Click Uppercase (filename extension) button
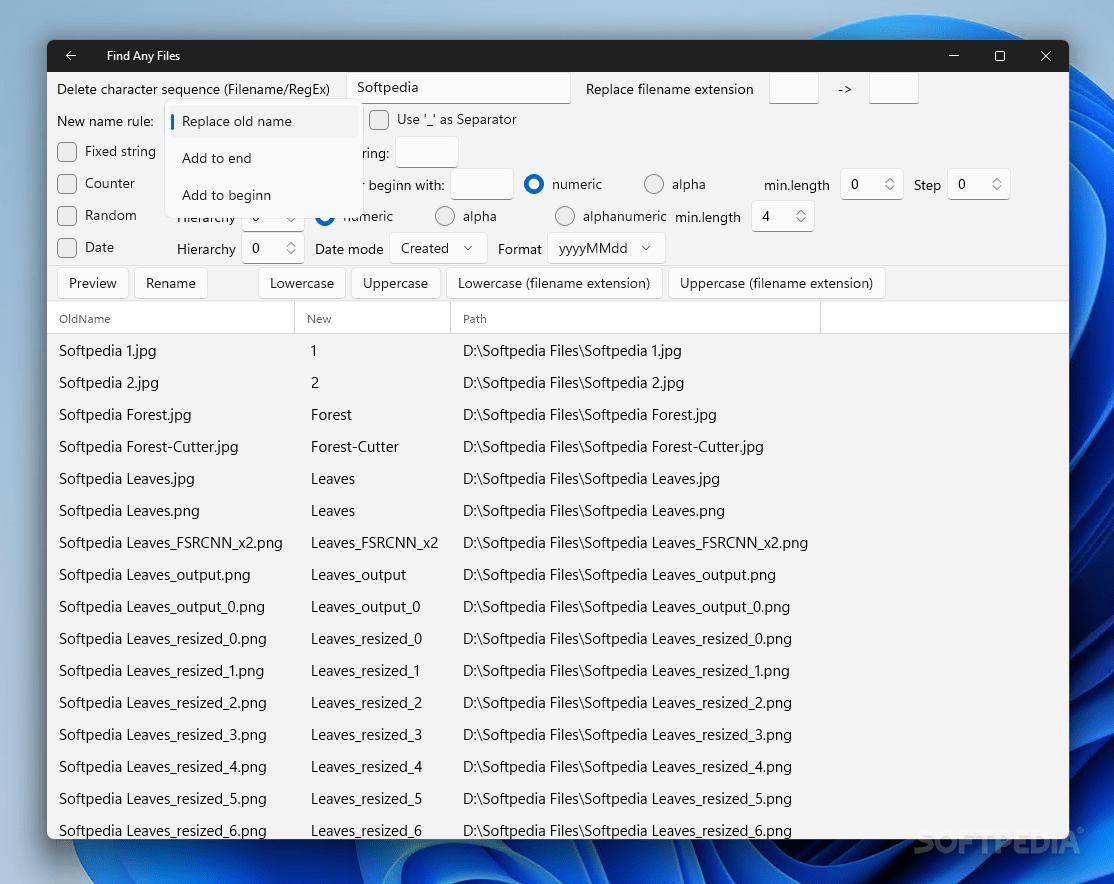Viewport: 1114px width, 884px height. click(776, 283)
